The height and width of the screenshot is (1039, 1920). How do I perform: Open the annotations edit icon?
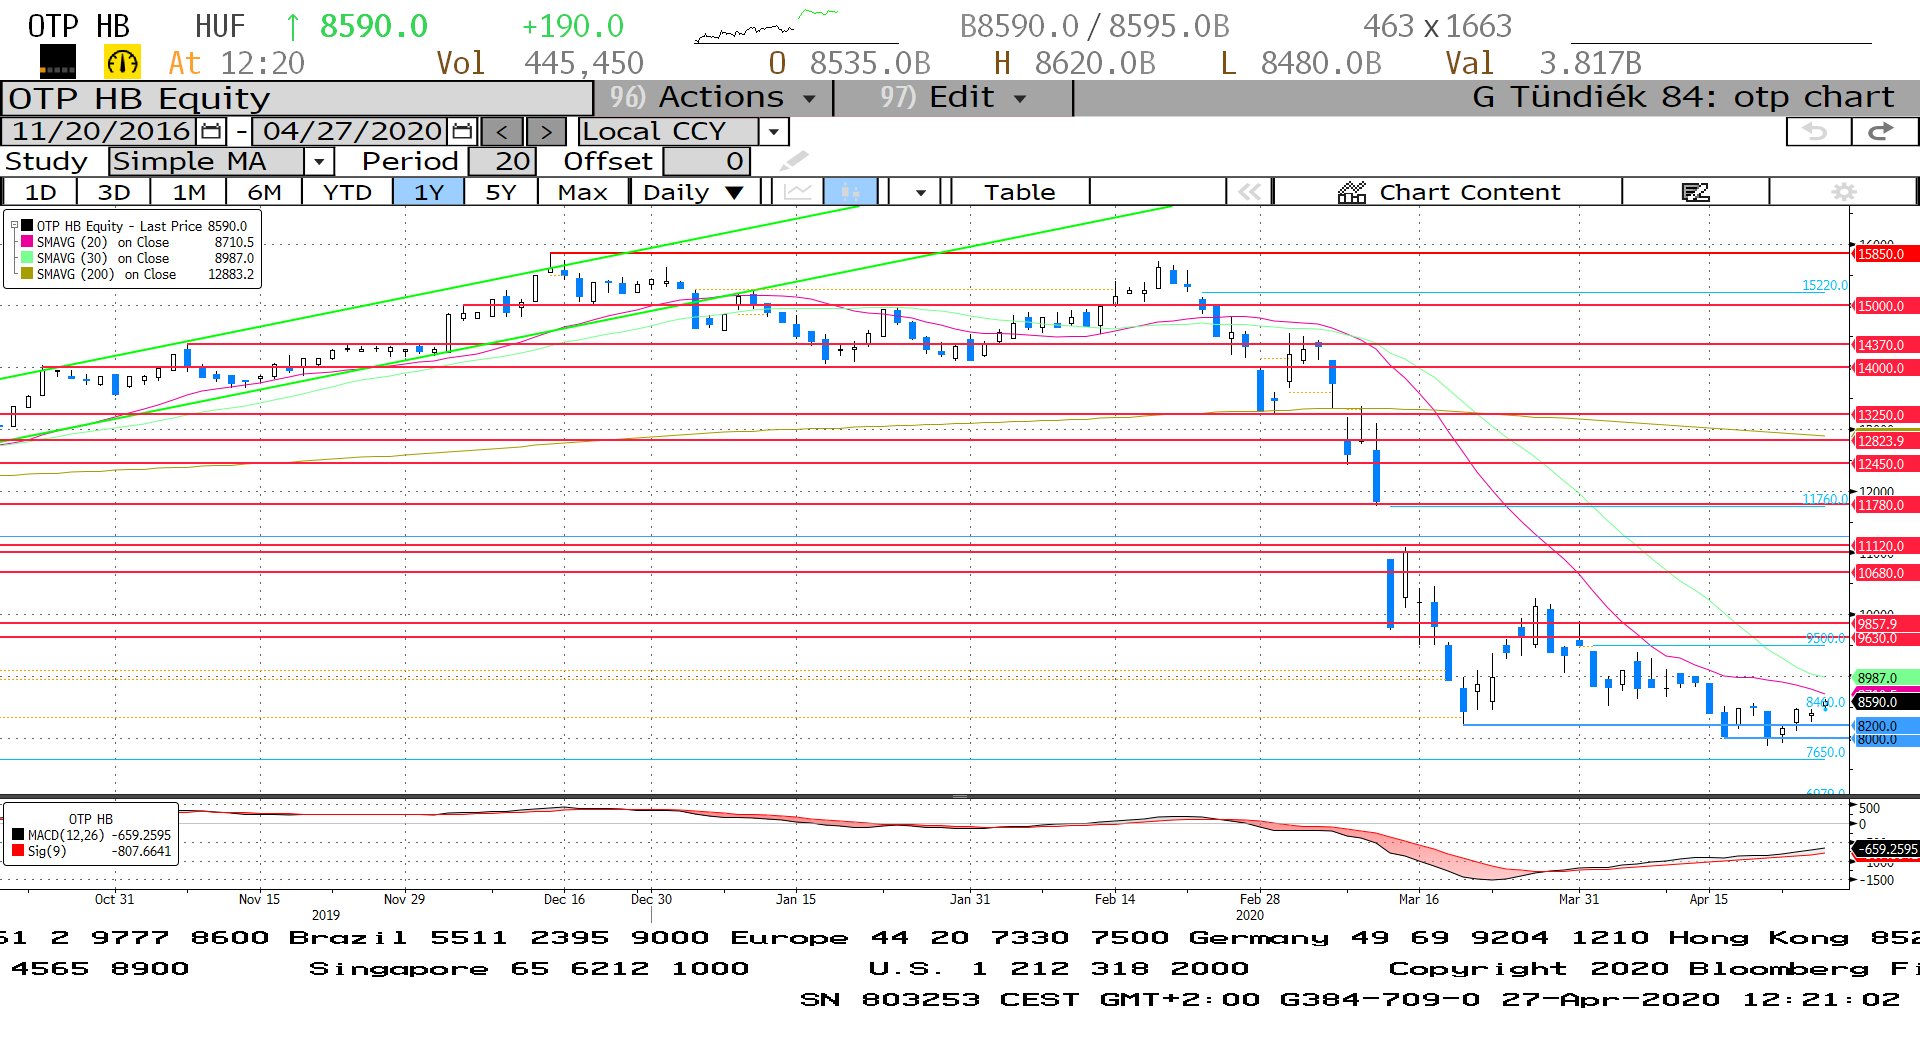(x=1695, y=191)
